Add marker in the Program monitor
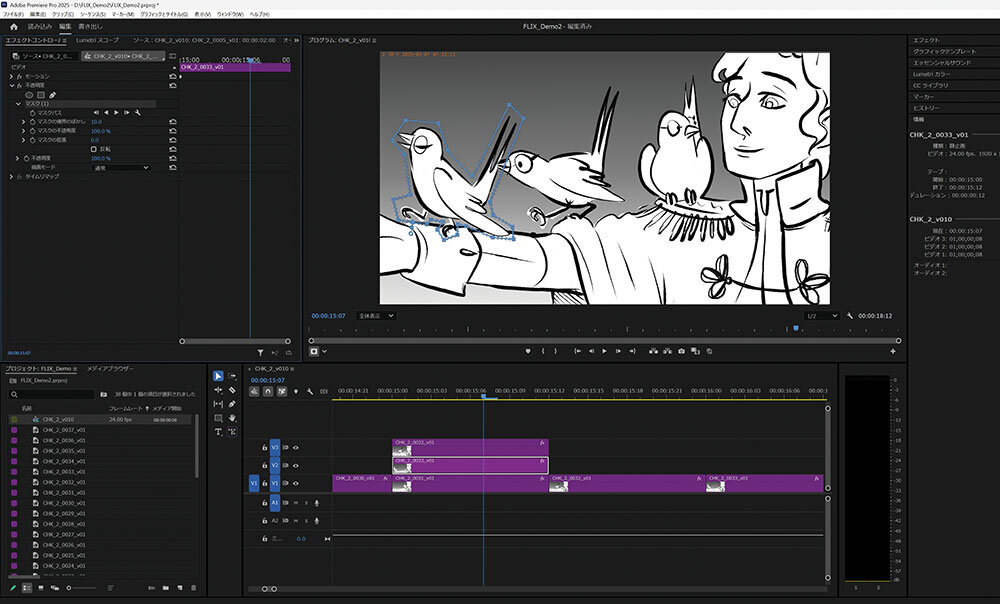The width and height of the screenshot is (1000, 604). click(527, 351)
